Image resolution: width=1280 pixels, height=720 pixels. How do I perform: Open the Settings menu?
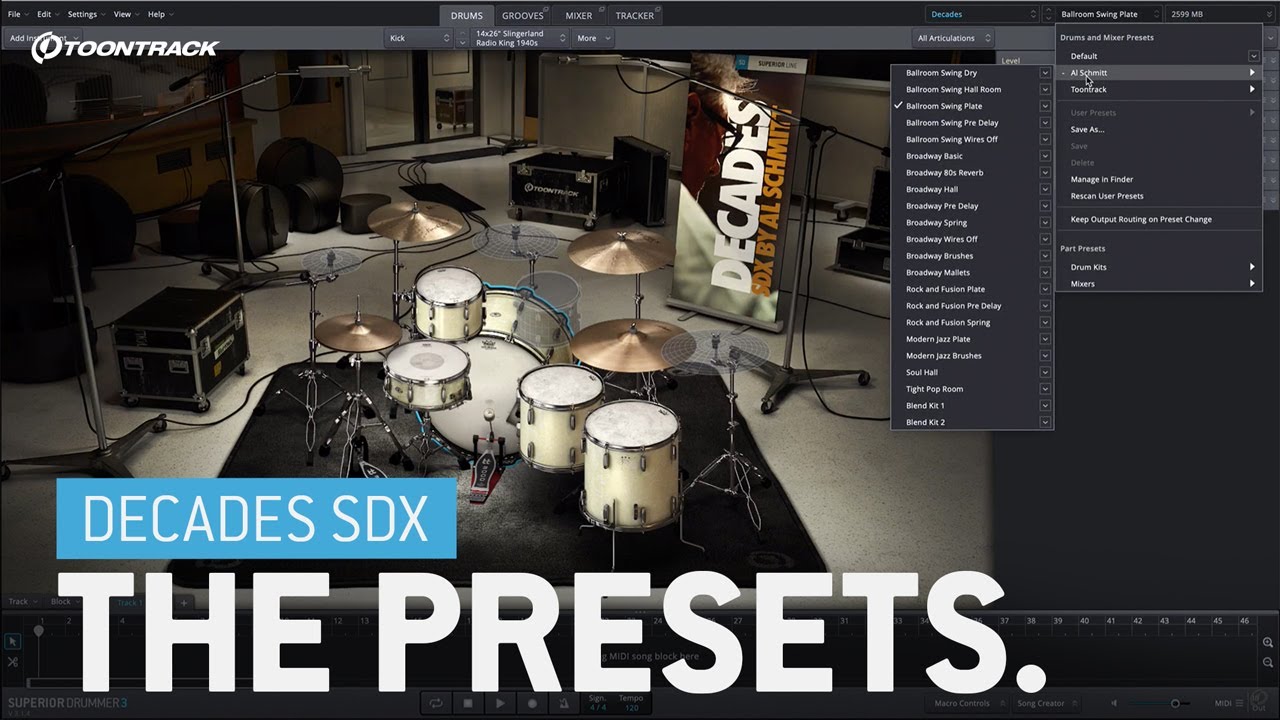[x=86, y=14]
